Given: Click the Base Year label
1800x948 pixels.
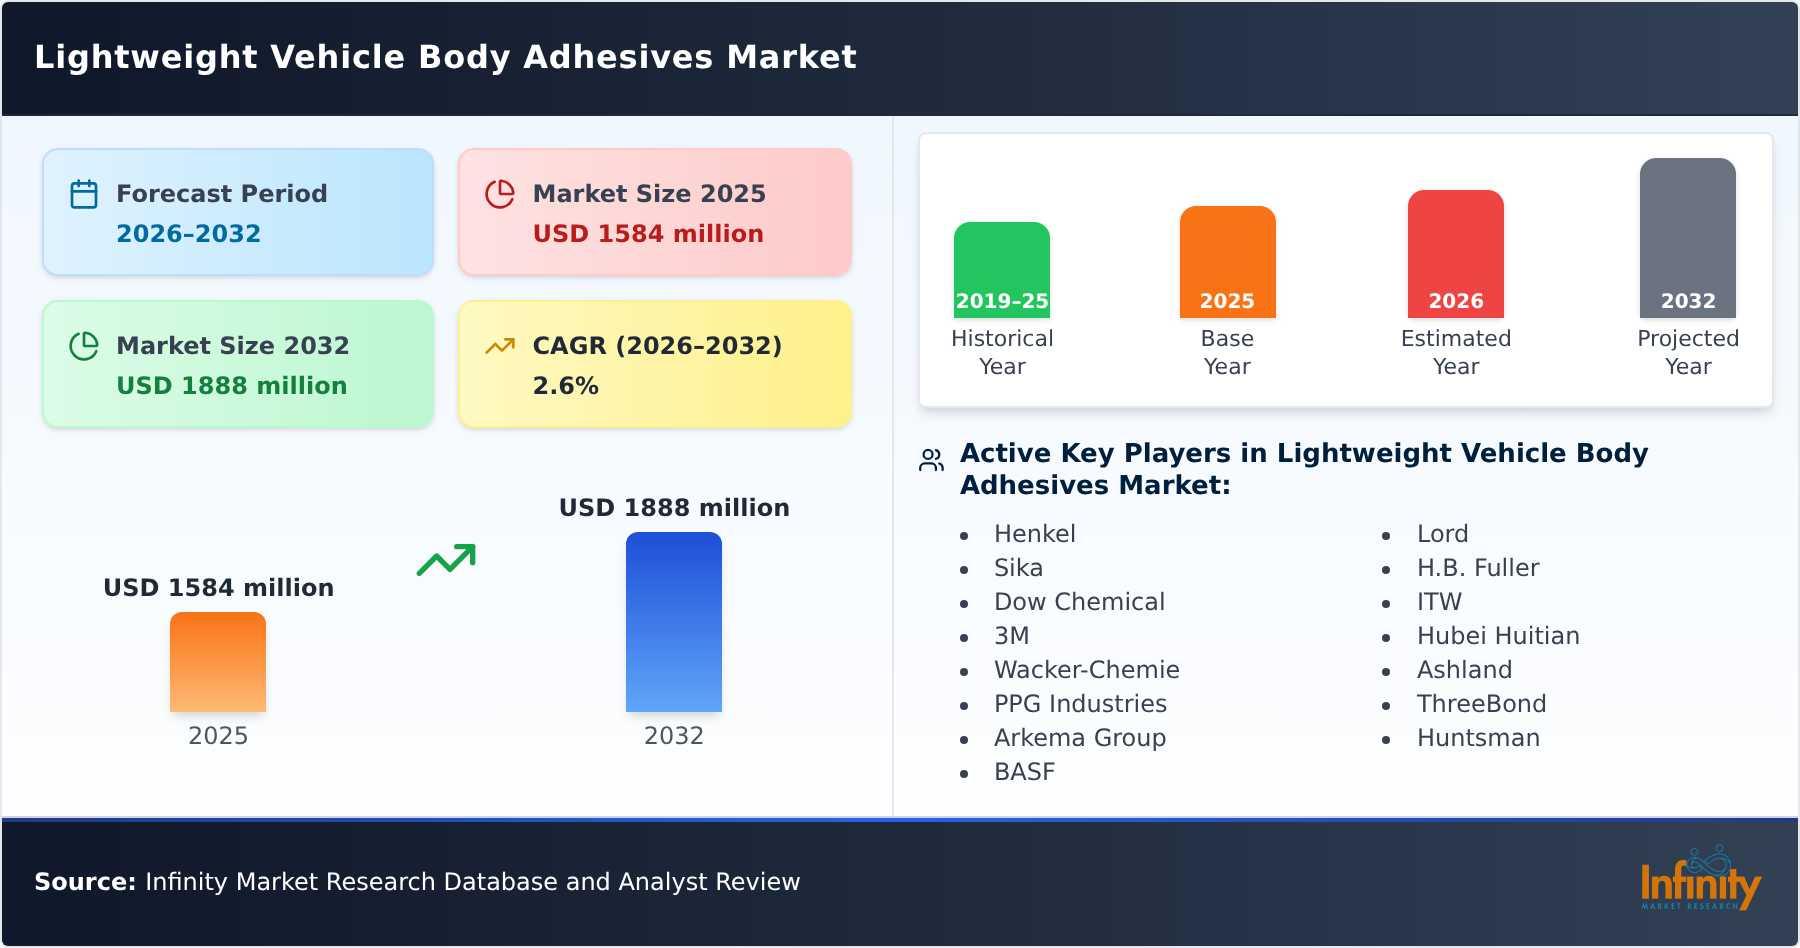Looking at the screenshot, I should pos(1227,352).
